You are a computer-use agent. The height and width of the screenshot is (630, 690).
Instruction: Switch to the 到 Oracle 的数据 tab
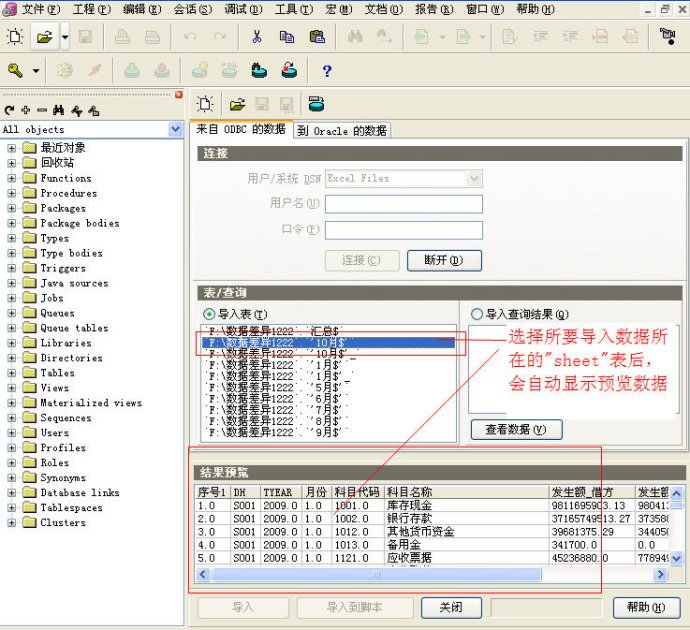click(342, 131)
